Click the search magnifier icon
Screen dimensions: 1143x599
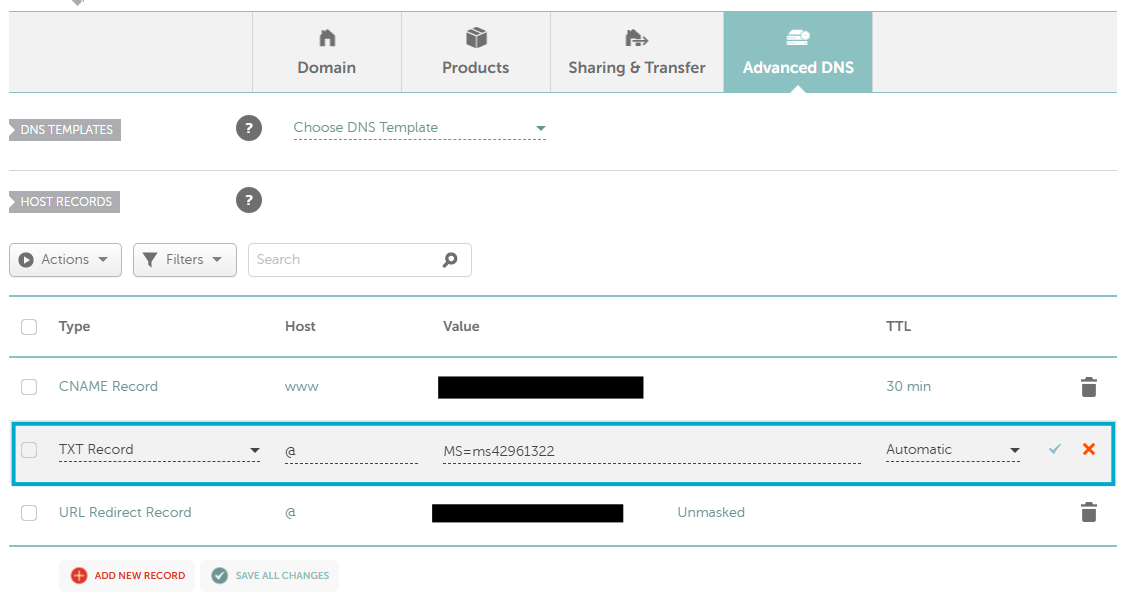450,260
